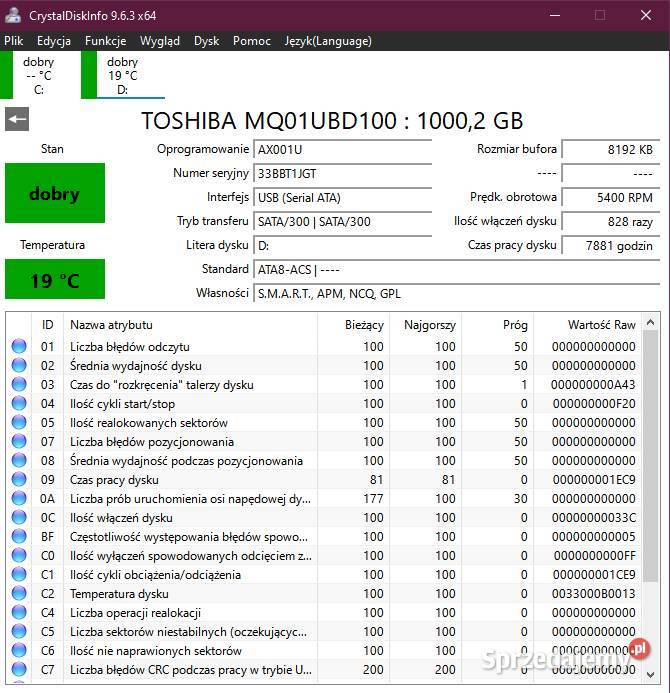This screenshot has height=693, width=670.
Task: Select the D: drive tab at 19 °C
Action: pos(123,75)
